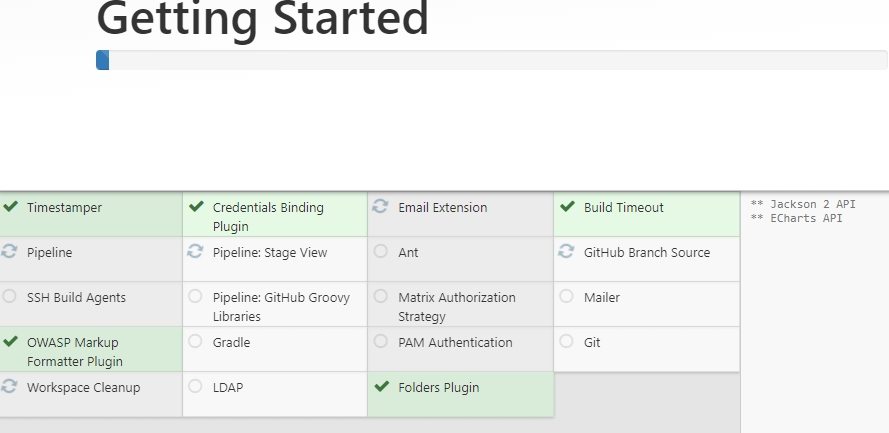
Task: Click the pending circle beside Matrix Authorization Strategy
Action: click(380, 296)
